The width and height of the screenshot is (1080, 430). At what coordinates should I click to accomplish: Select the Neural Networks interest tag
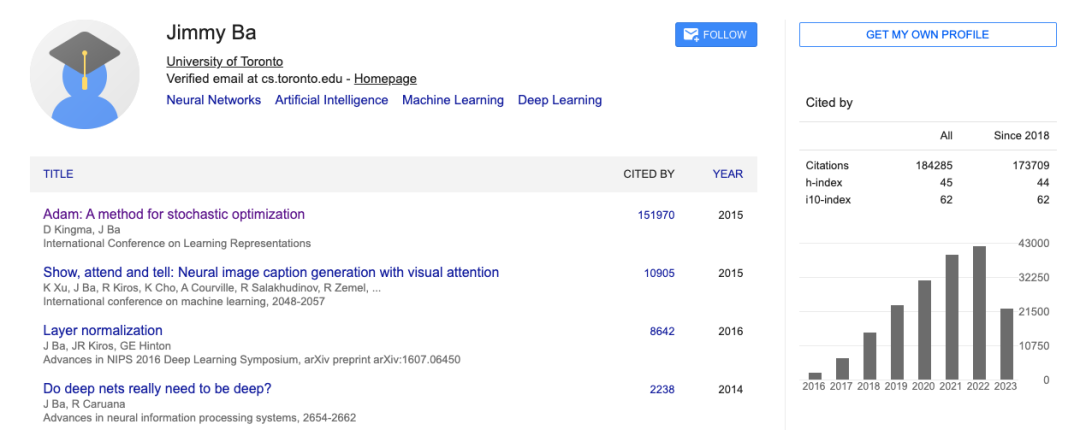tap(213, 100)
